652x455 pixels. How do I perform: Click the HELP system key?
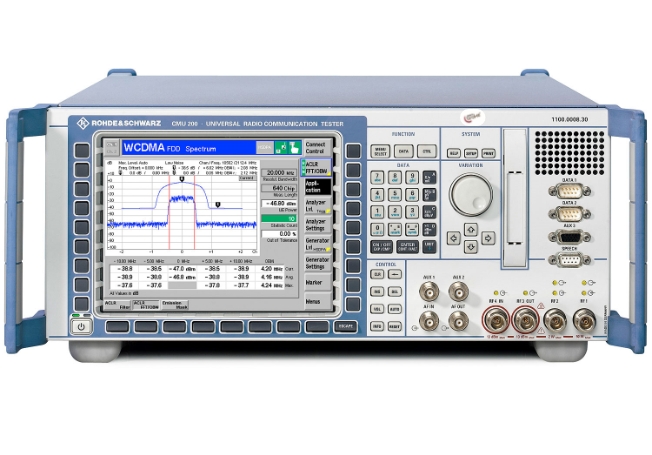click(454, 153)
